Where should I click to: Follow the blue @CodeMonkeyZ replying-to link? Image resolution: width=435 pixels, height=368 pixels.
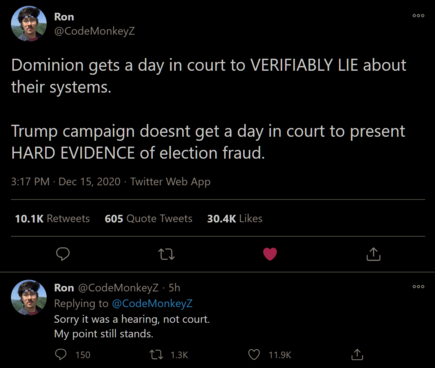pyautogui.click(x=152, y=303)
